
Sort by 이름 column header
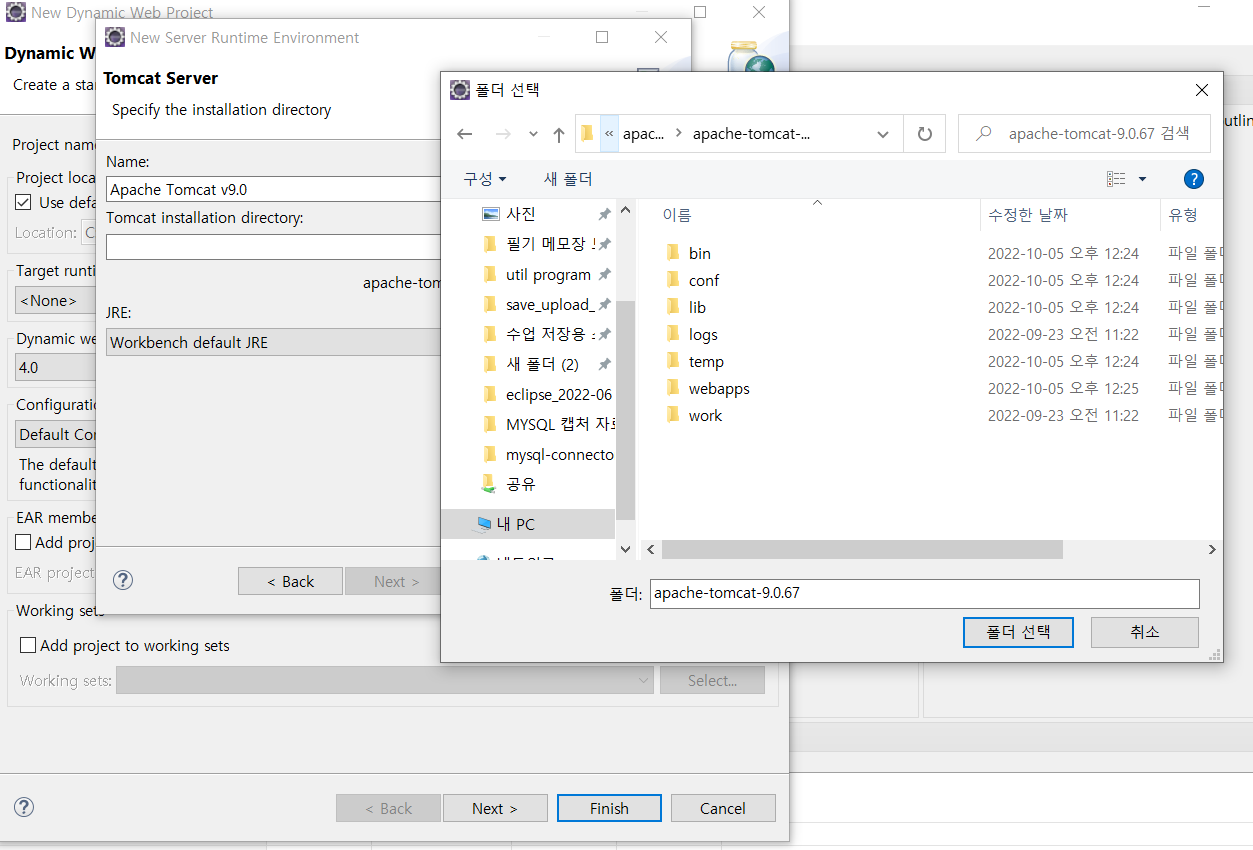(677, 214)
